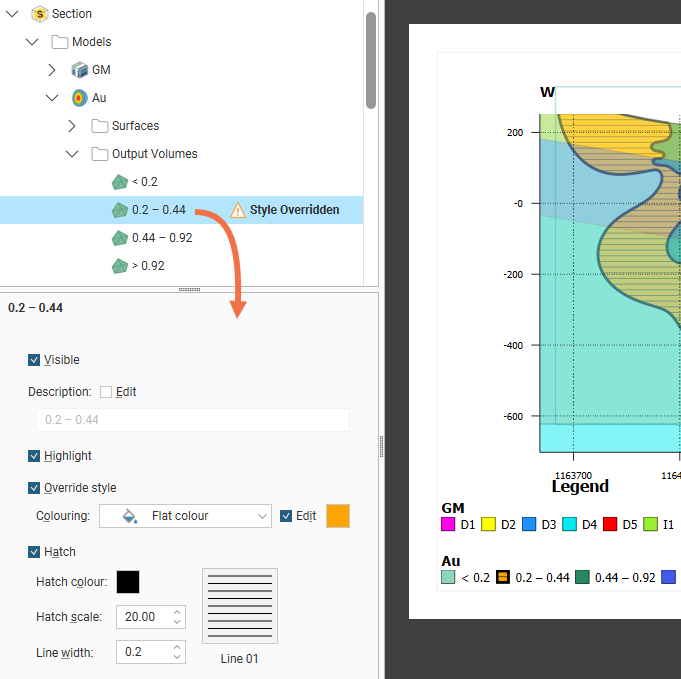Click the Line 01 hatch pattern preview

(x=240, y=606)
